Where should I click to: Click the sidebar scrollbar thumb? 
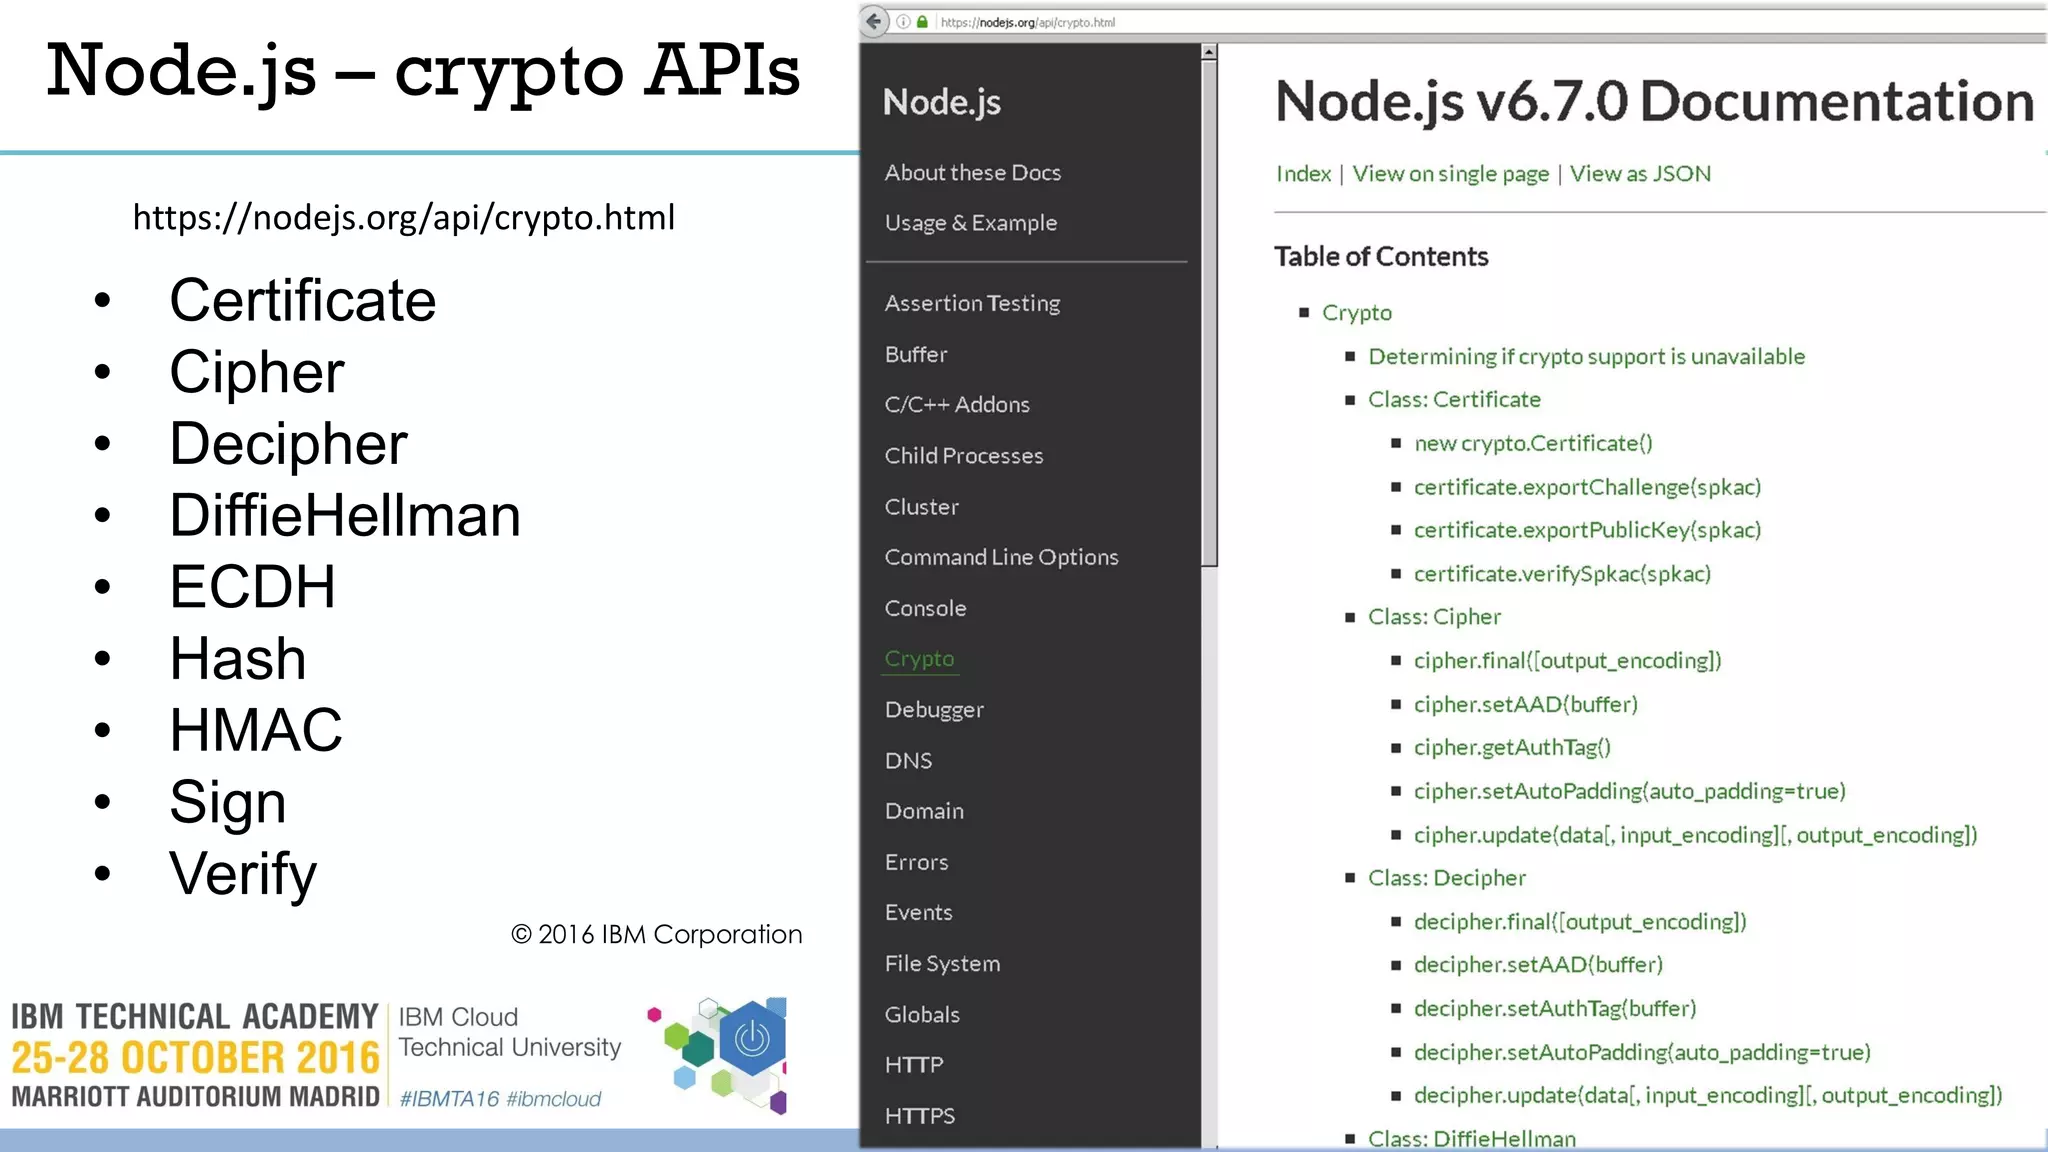(1209, 313)
